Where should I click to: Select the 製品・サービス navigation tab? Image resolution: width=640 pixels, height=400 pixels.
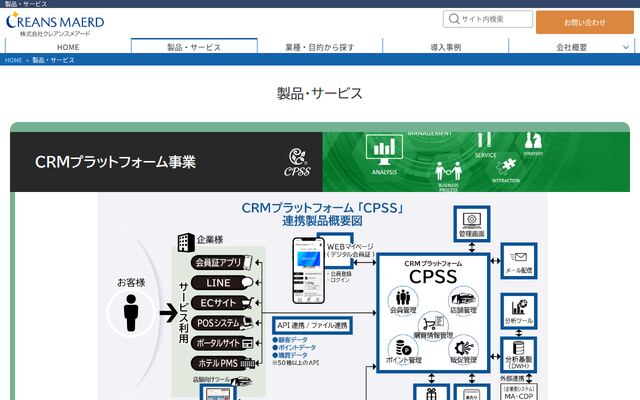(194, 47)
